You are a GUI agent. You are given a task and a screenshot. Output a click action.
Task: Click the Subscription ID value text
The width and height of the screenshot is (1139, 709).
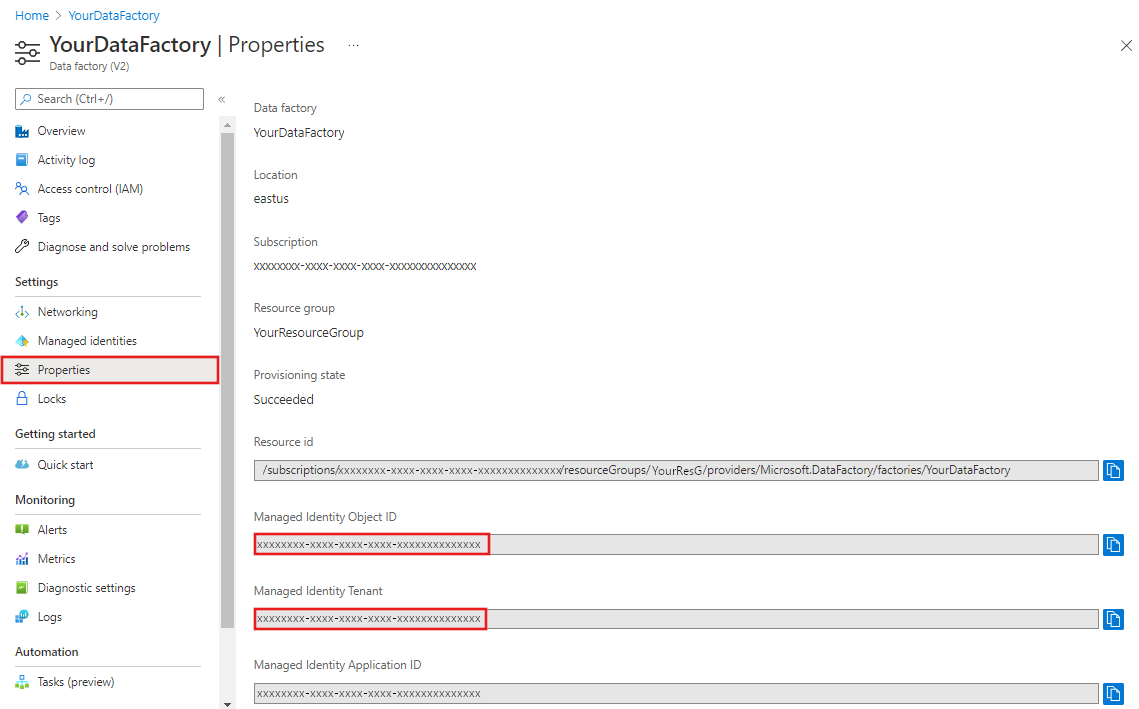tap(365, 267)
